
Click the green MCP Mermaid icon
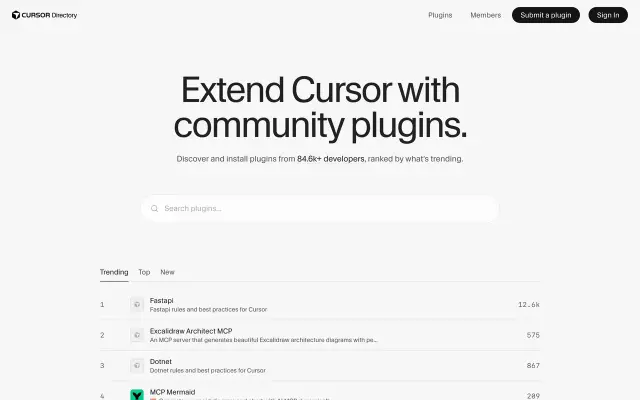(137, 395)
